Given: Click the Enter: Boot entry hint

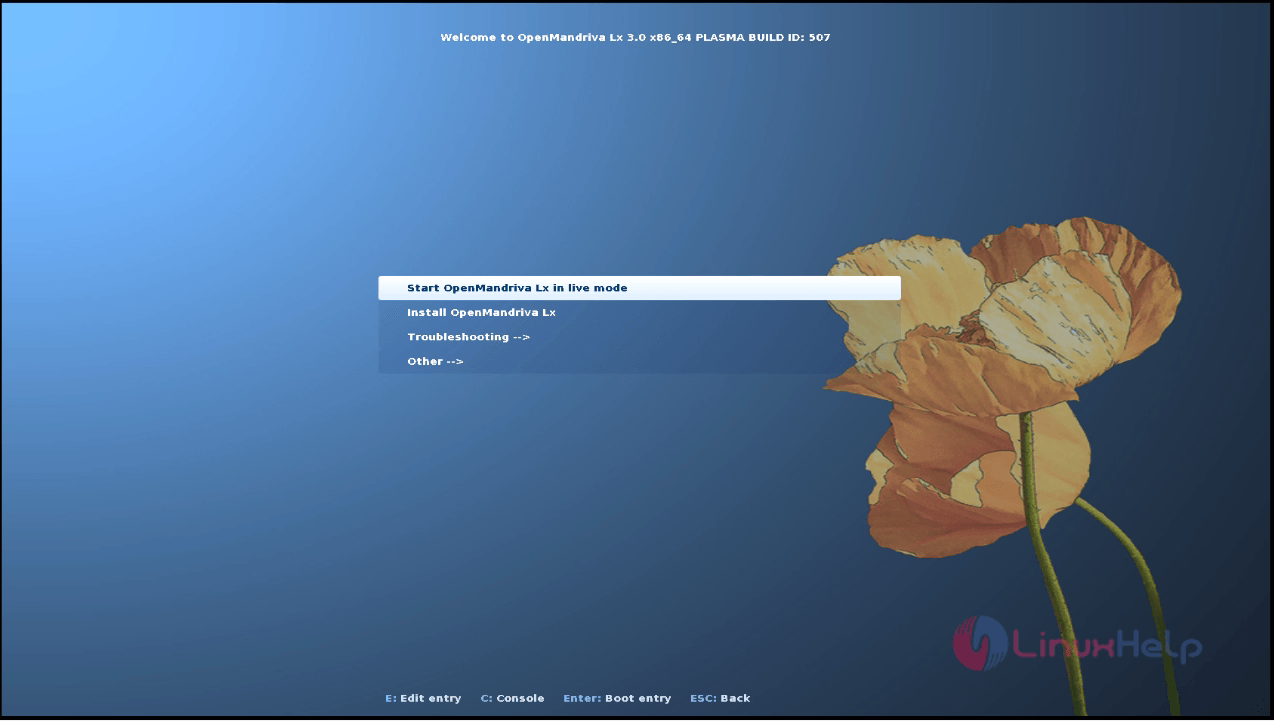Looking at the screenshot, I should 617,698.
